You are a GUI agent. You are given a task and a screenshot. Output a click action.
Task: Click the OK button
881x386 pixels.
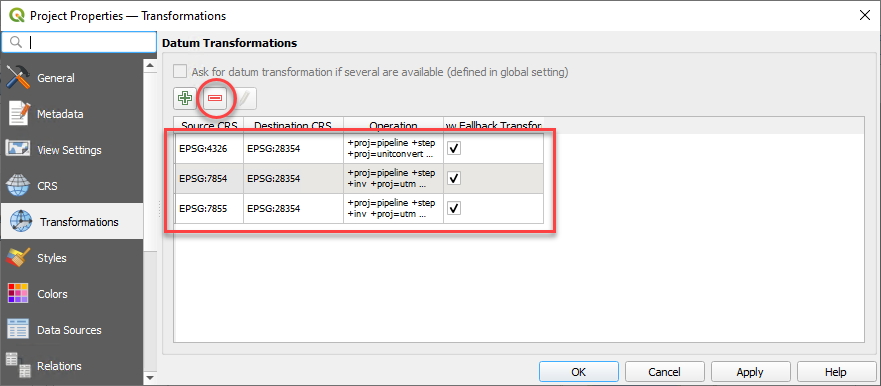579,372
